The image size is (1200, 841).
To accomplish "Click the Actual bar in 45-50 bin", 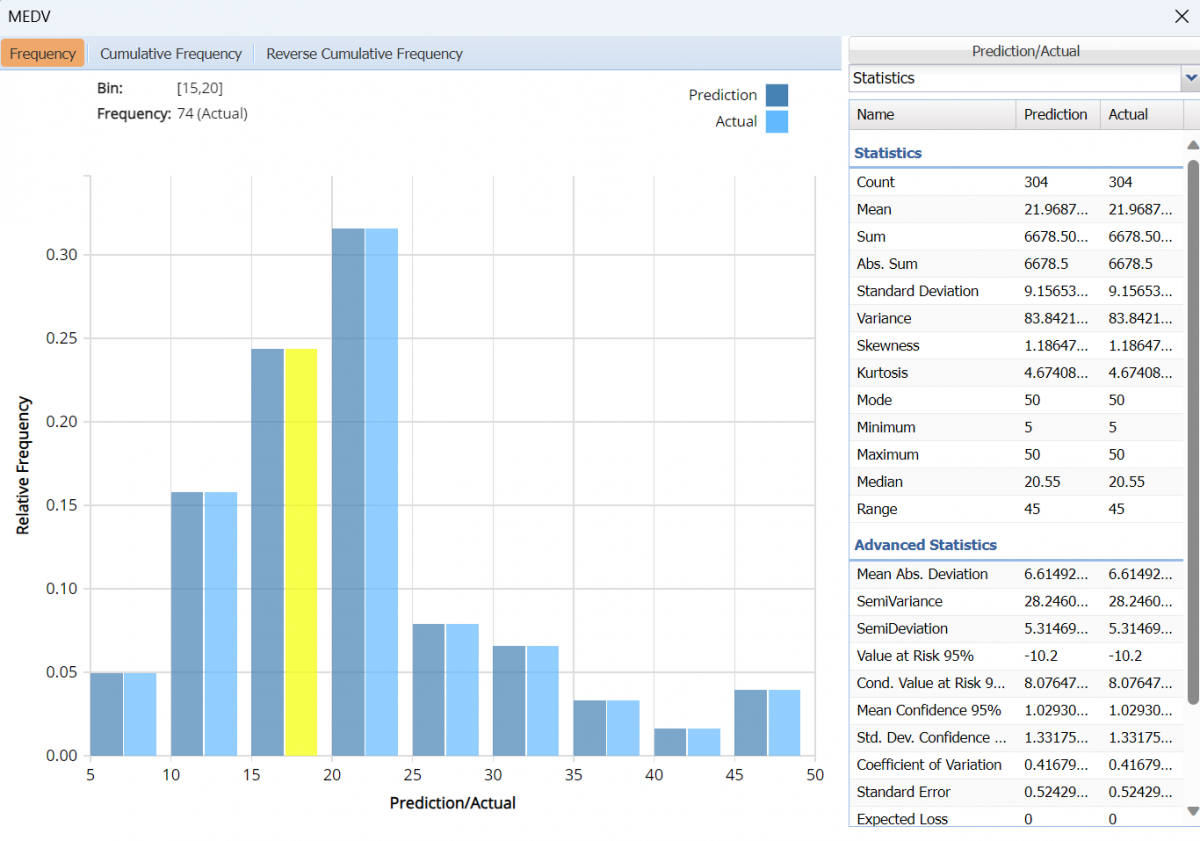I will (784, 722).
